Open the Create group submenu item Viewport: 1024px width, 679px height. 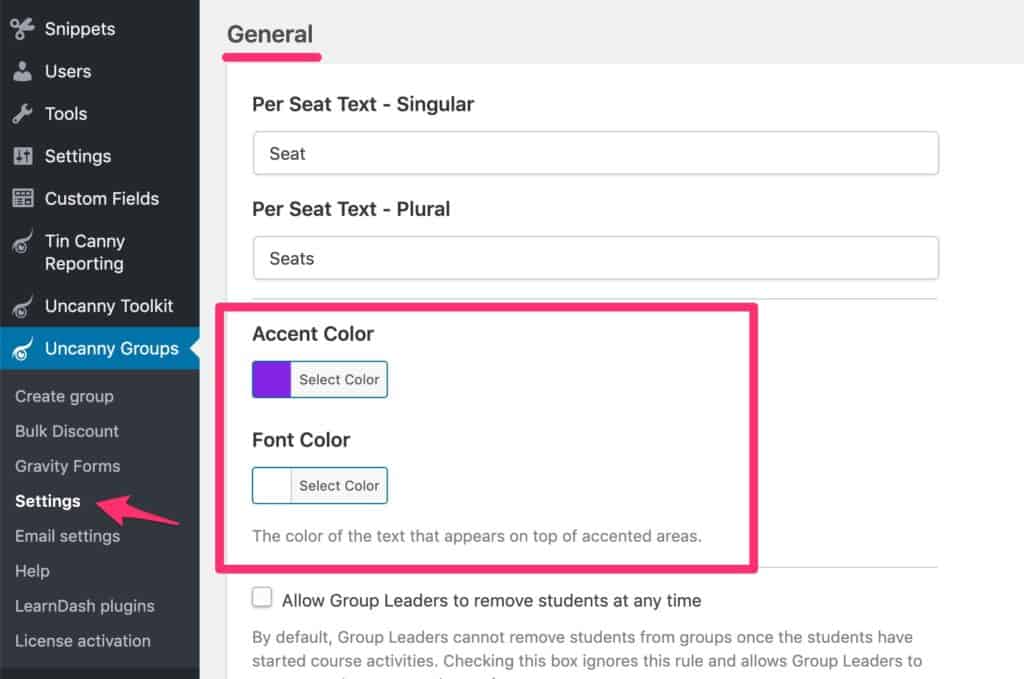(64, 396)
